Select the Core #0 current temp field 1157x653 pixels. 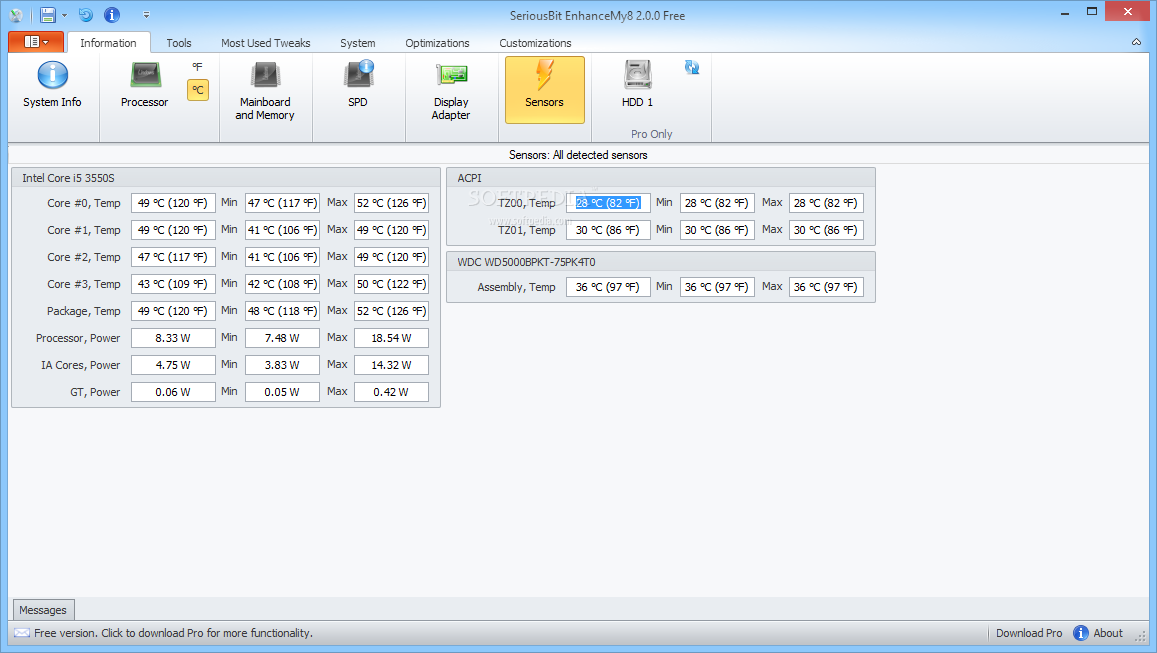(x=173, y=203)
